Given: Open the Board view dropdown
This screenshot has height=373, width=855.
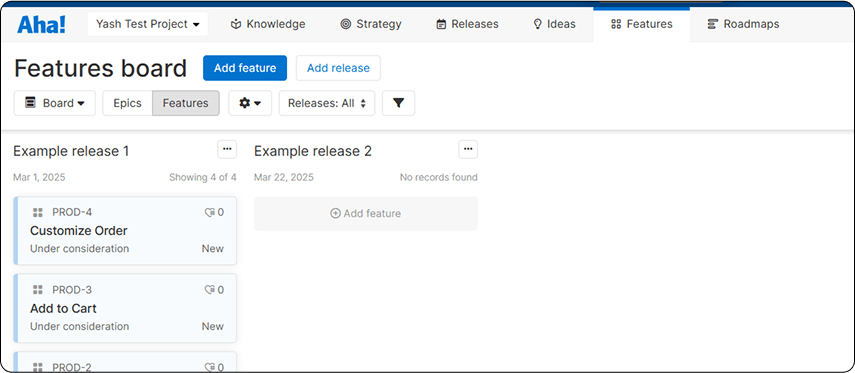Looking at the screenshot, I should (55, 103).
